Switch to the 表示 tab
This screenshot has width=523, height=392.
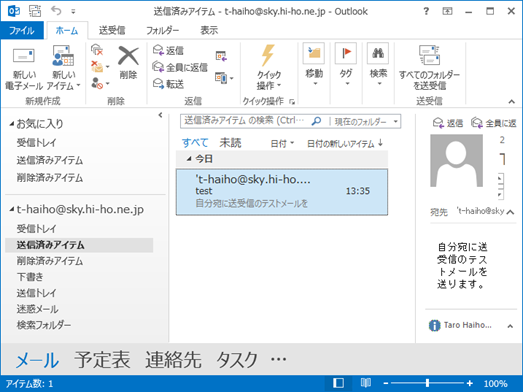tap(209, 30)
